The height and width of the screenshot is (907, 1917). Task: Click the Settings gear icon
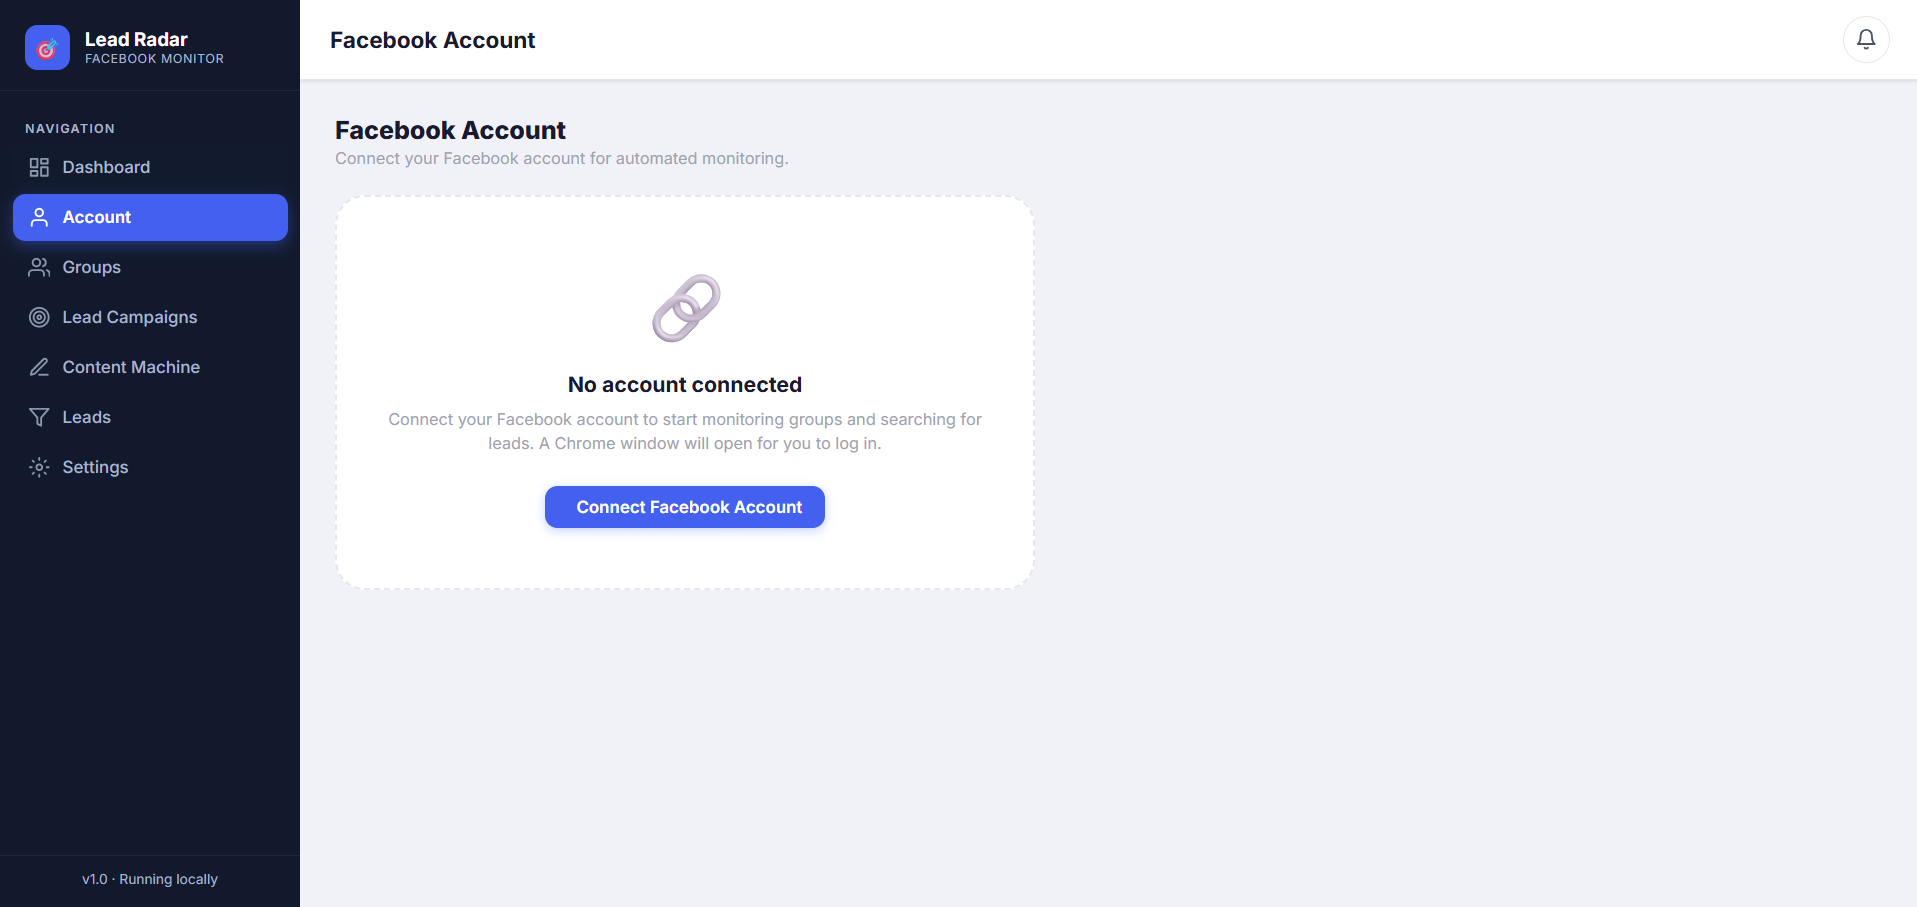tap(39, 467)
